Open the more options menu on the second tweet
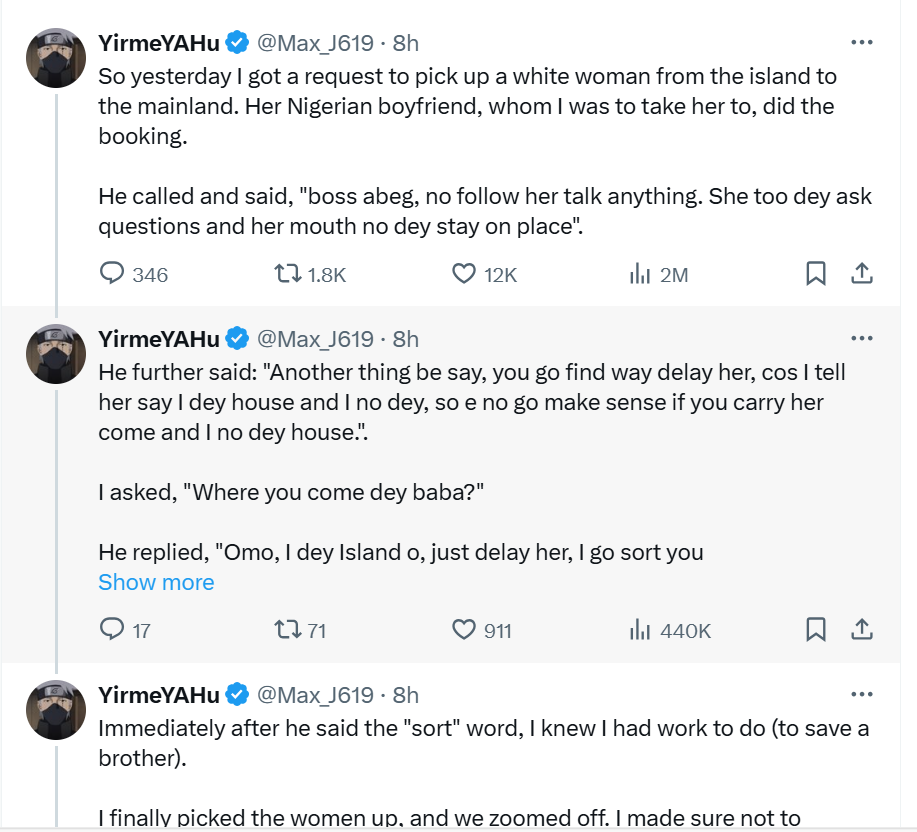 click(x=862, y=338)
